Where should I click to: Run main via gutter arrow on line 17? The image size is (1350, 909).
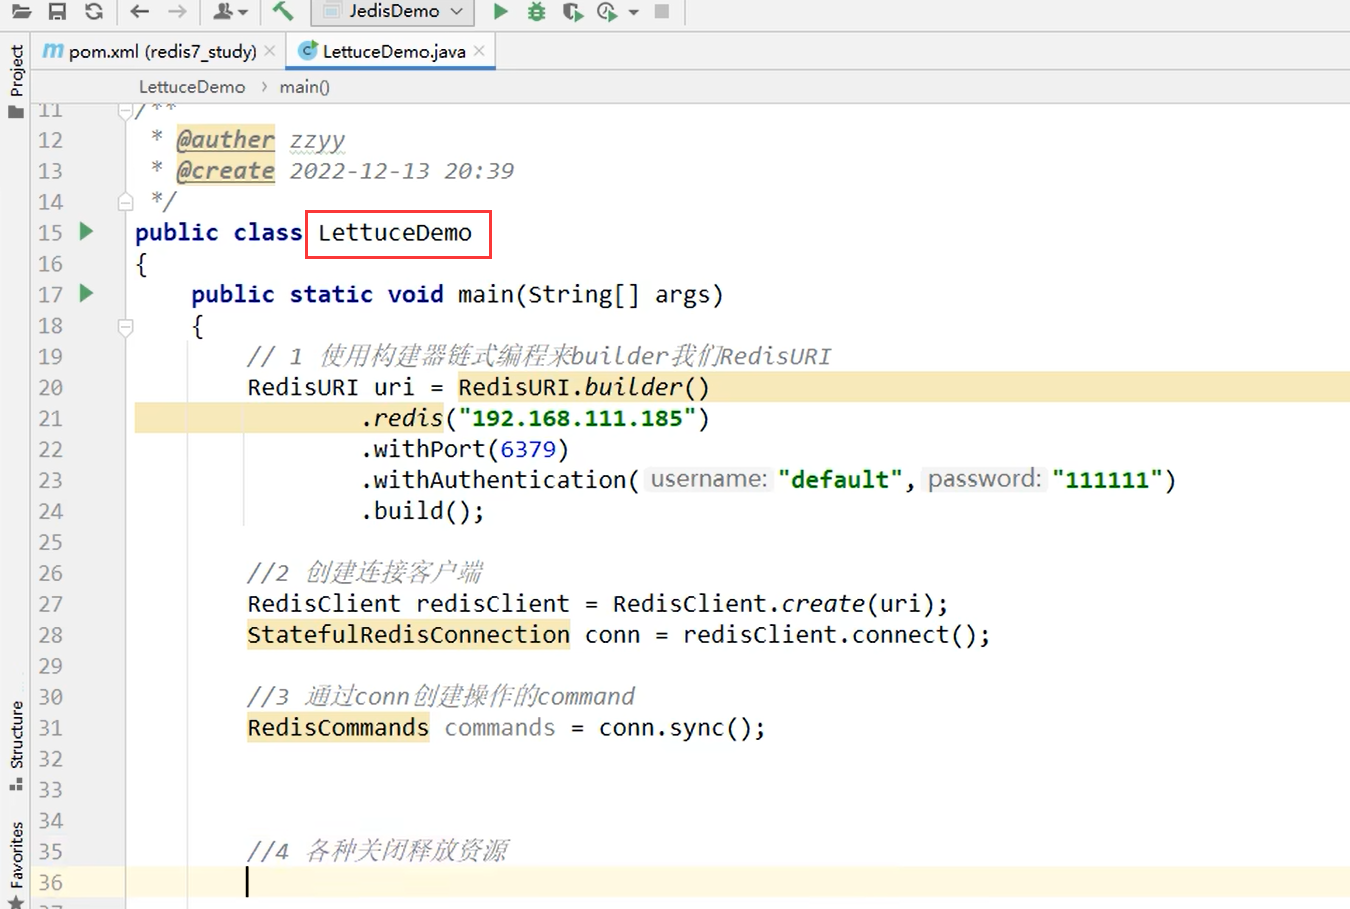click(86, 294)
